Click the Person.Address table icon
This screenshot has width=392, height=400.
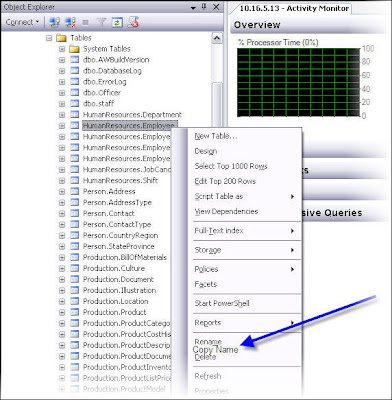coord(75,192)
